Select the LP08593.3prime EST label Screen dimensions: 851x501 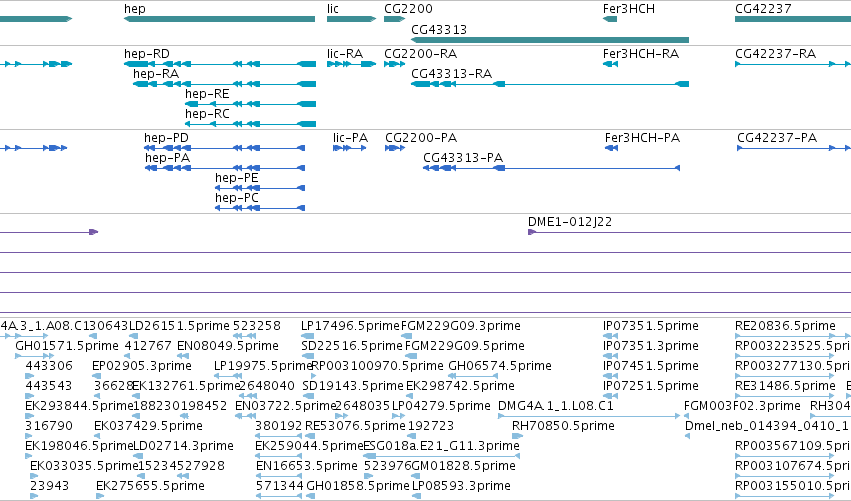(x=461, y=486)
